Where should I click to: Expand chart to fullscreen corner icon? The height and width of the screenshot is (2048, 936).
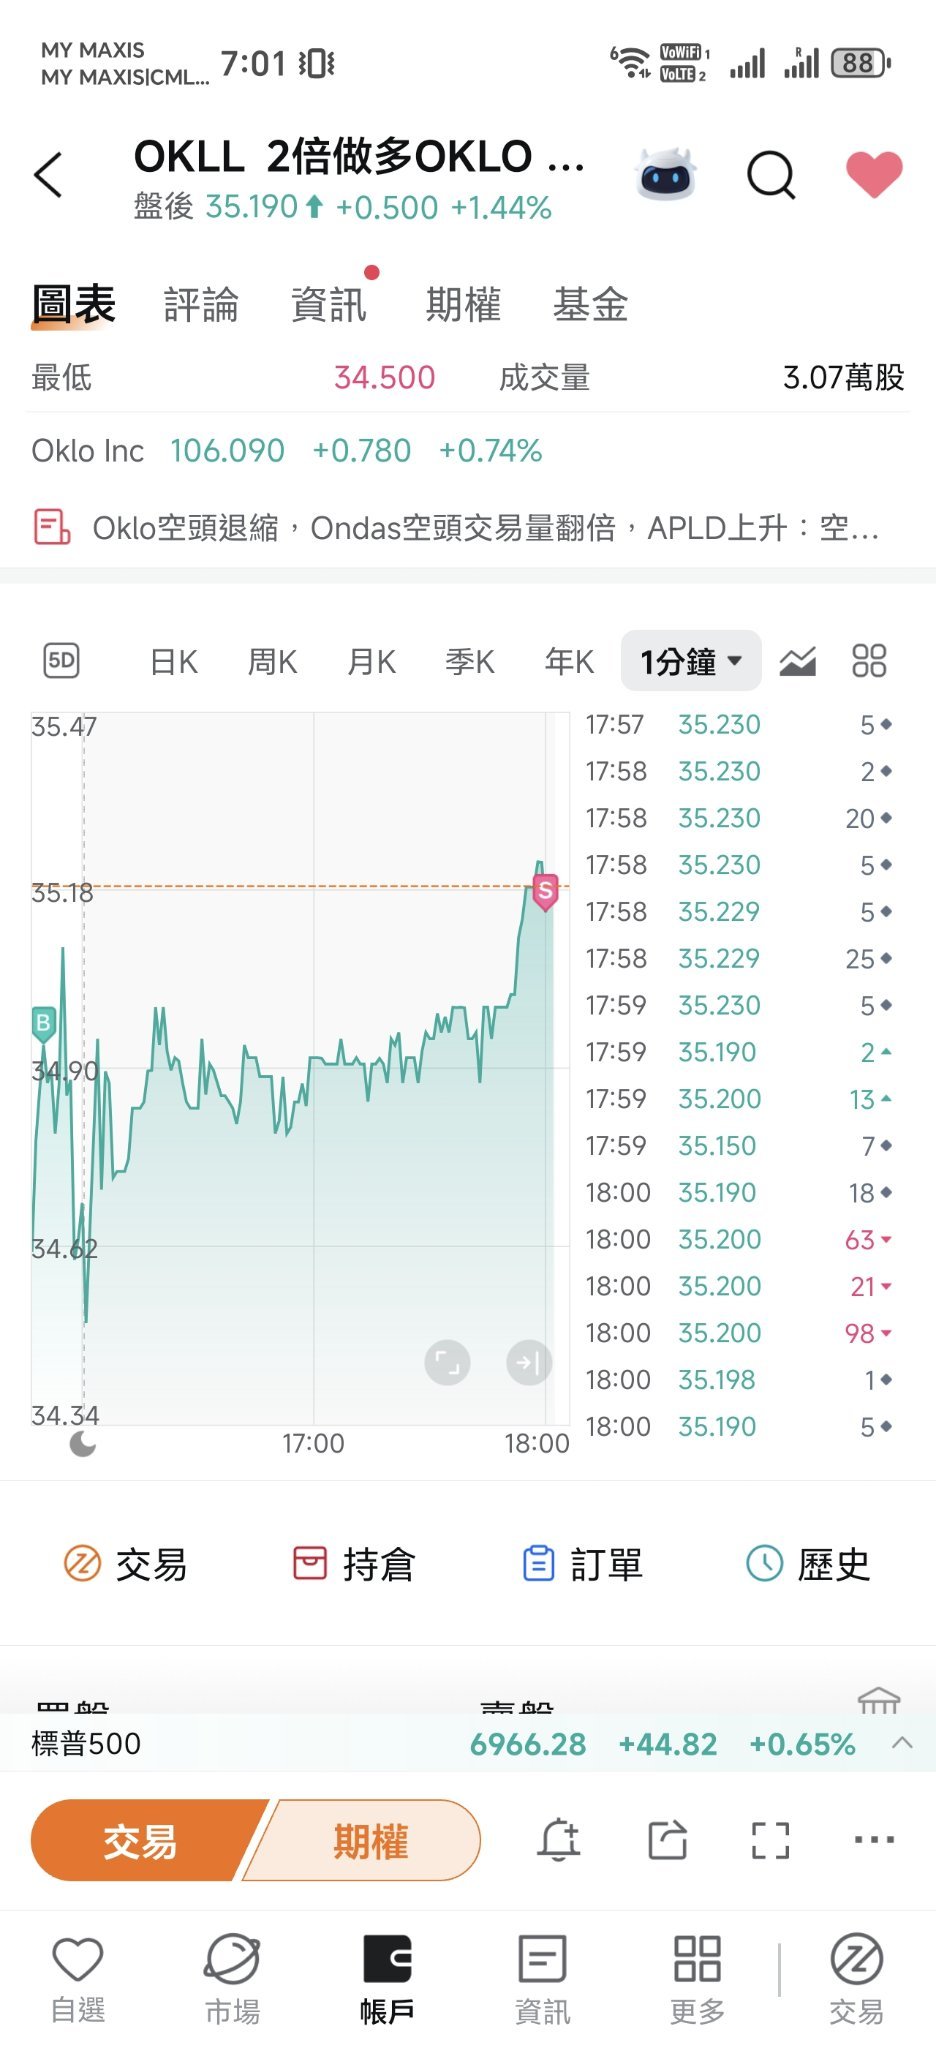(447, 1362)
